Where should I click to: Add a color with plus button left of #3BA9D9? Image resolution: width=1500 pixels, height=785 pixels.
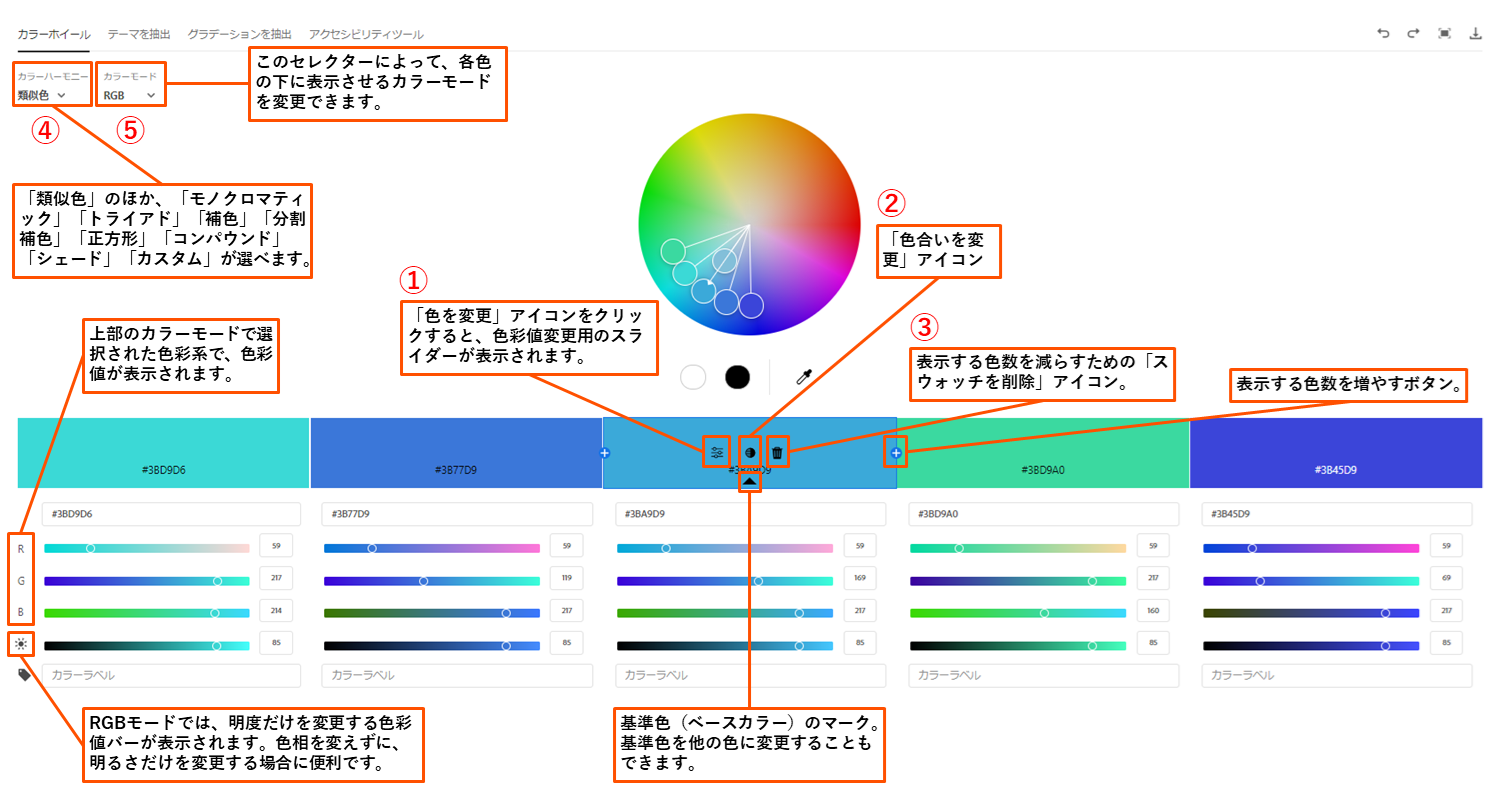coord(604,453)
